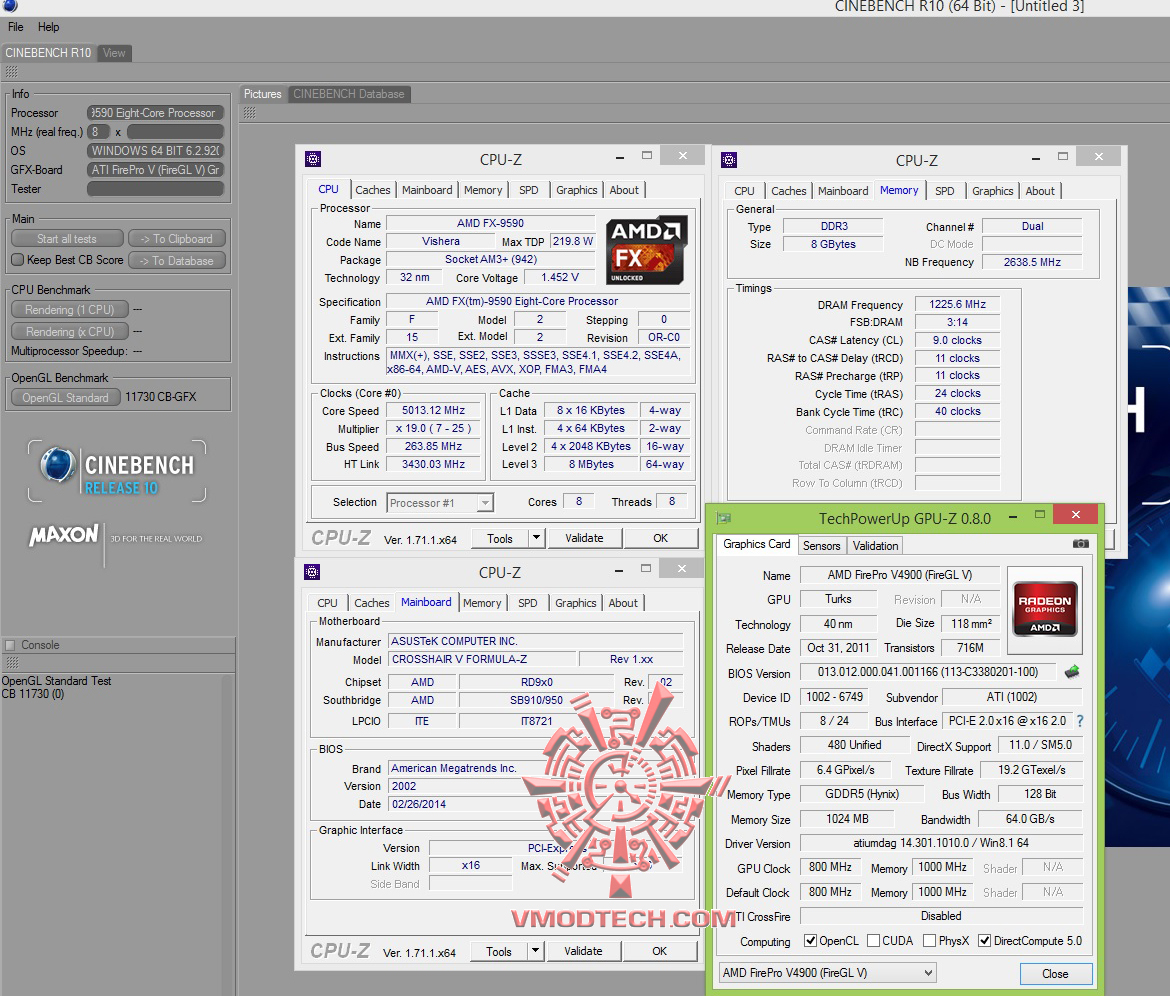
Task: Click the Console panel grip handle icon
Action: click(11, 663)
